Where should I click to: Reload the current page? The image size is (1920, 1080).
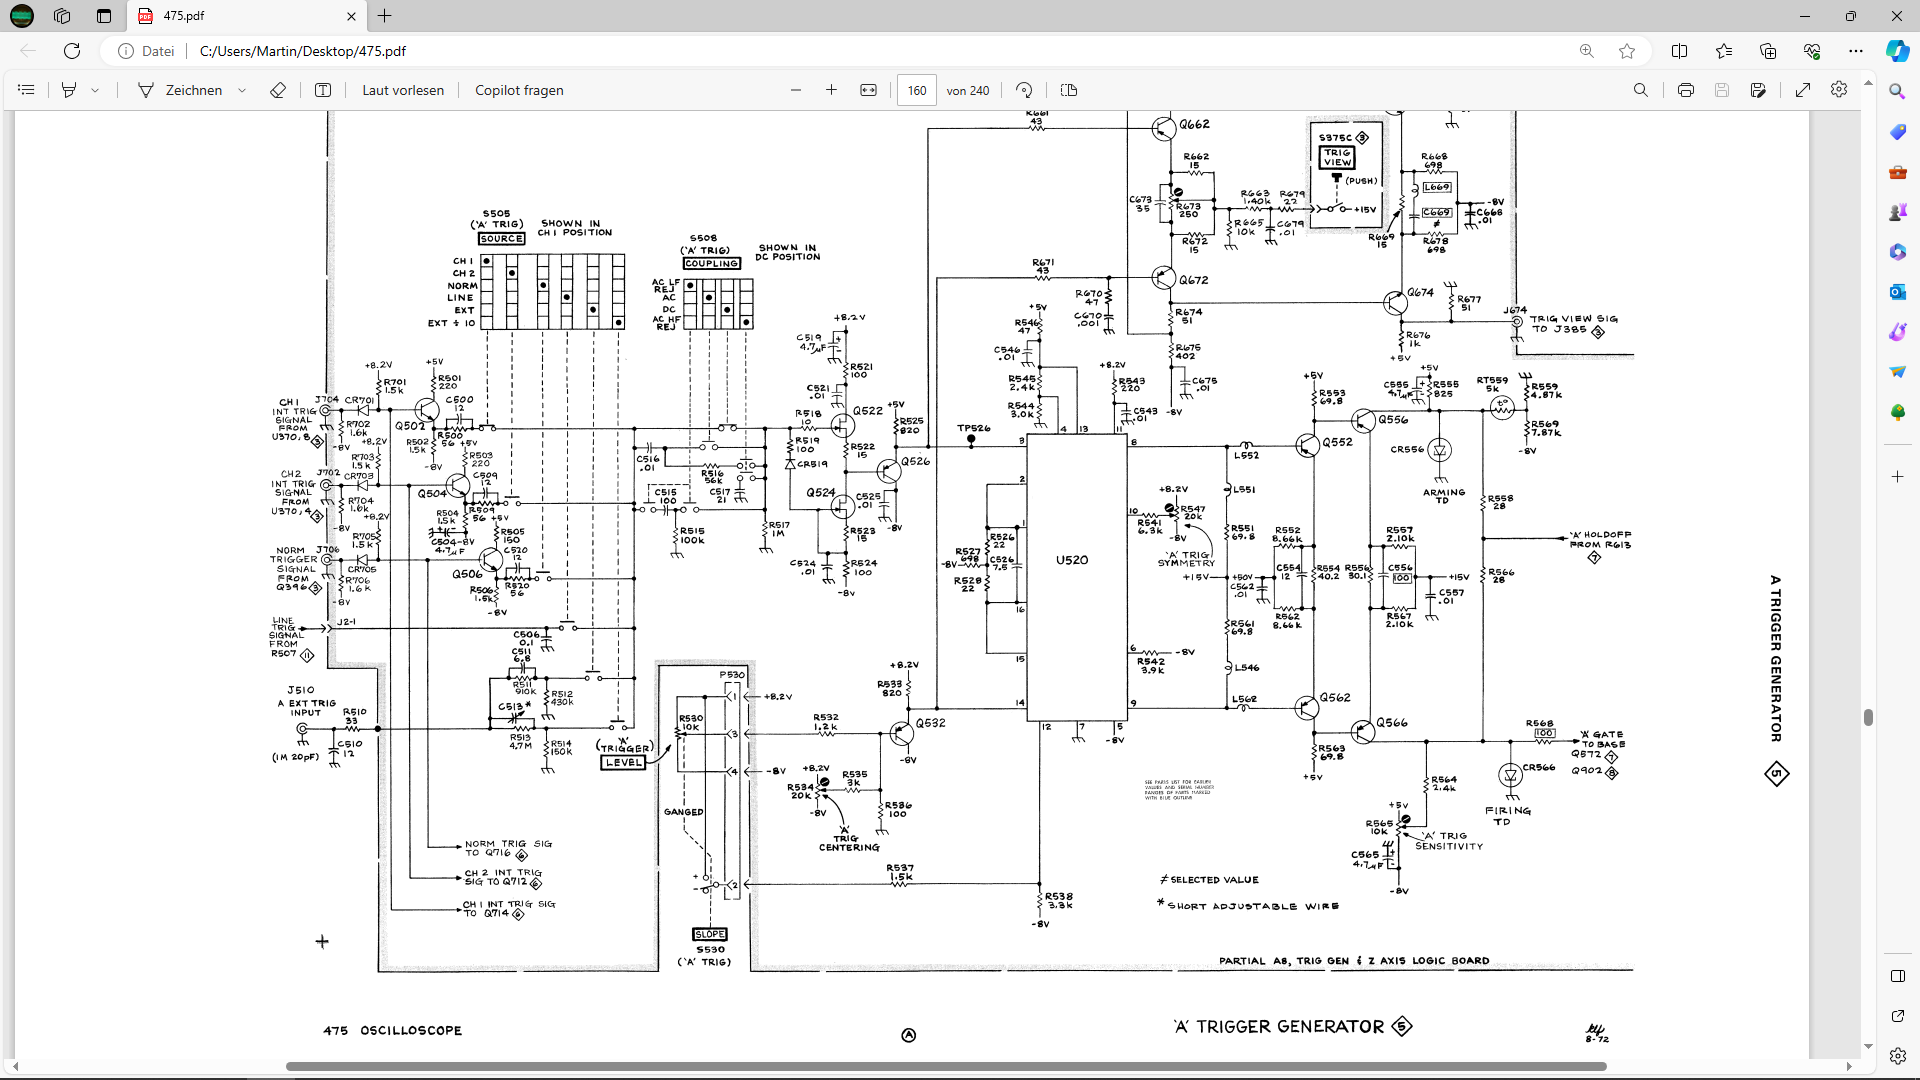coord(72,51)
